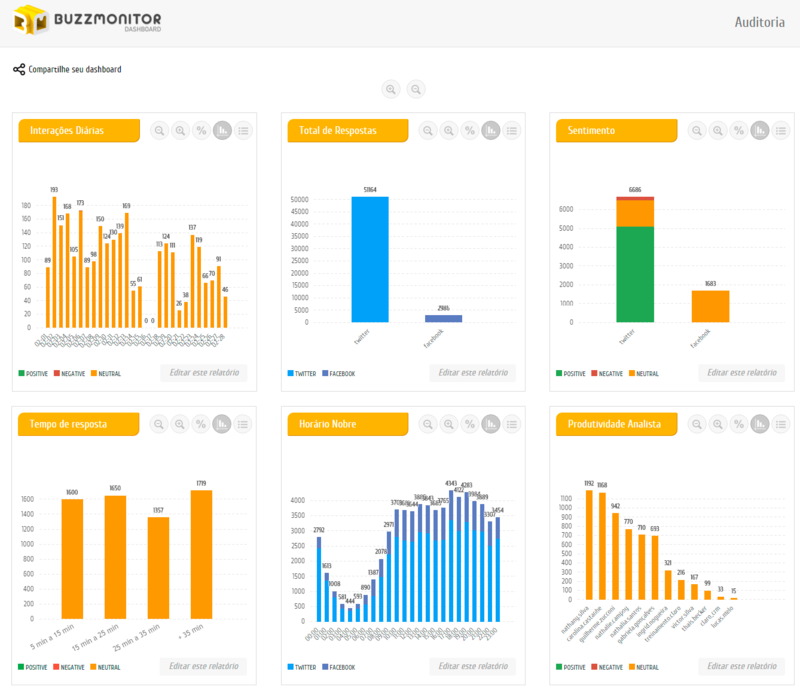The image size is (800, 693).
Task: Click the TWITTER blue legend swatch in Total de Respostas
Action: 291,373
